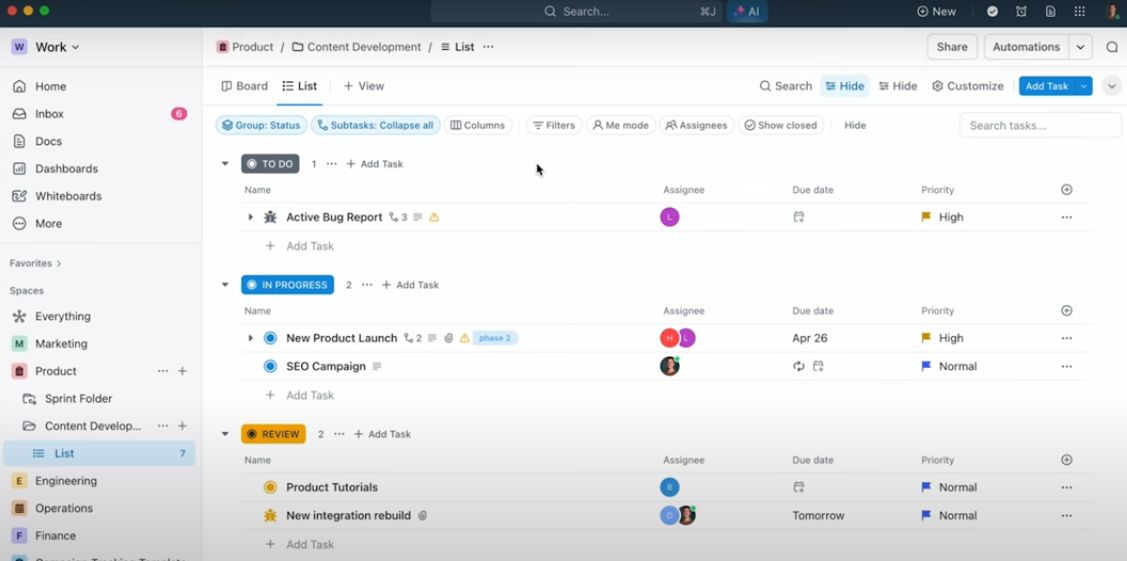Open due date picker for Active Bug Report

[x=799, y=217]
